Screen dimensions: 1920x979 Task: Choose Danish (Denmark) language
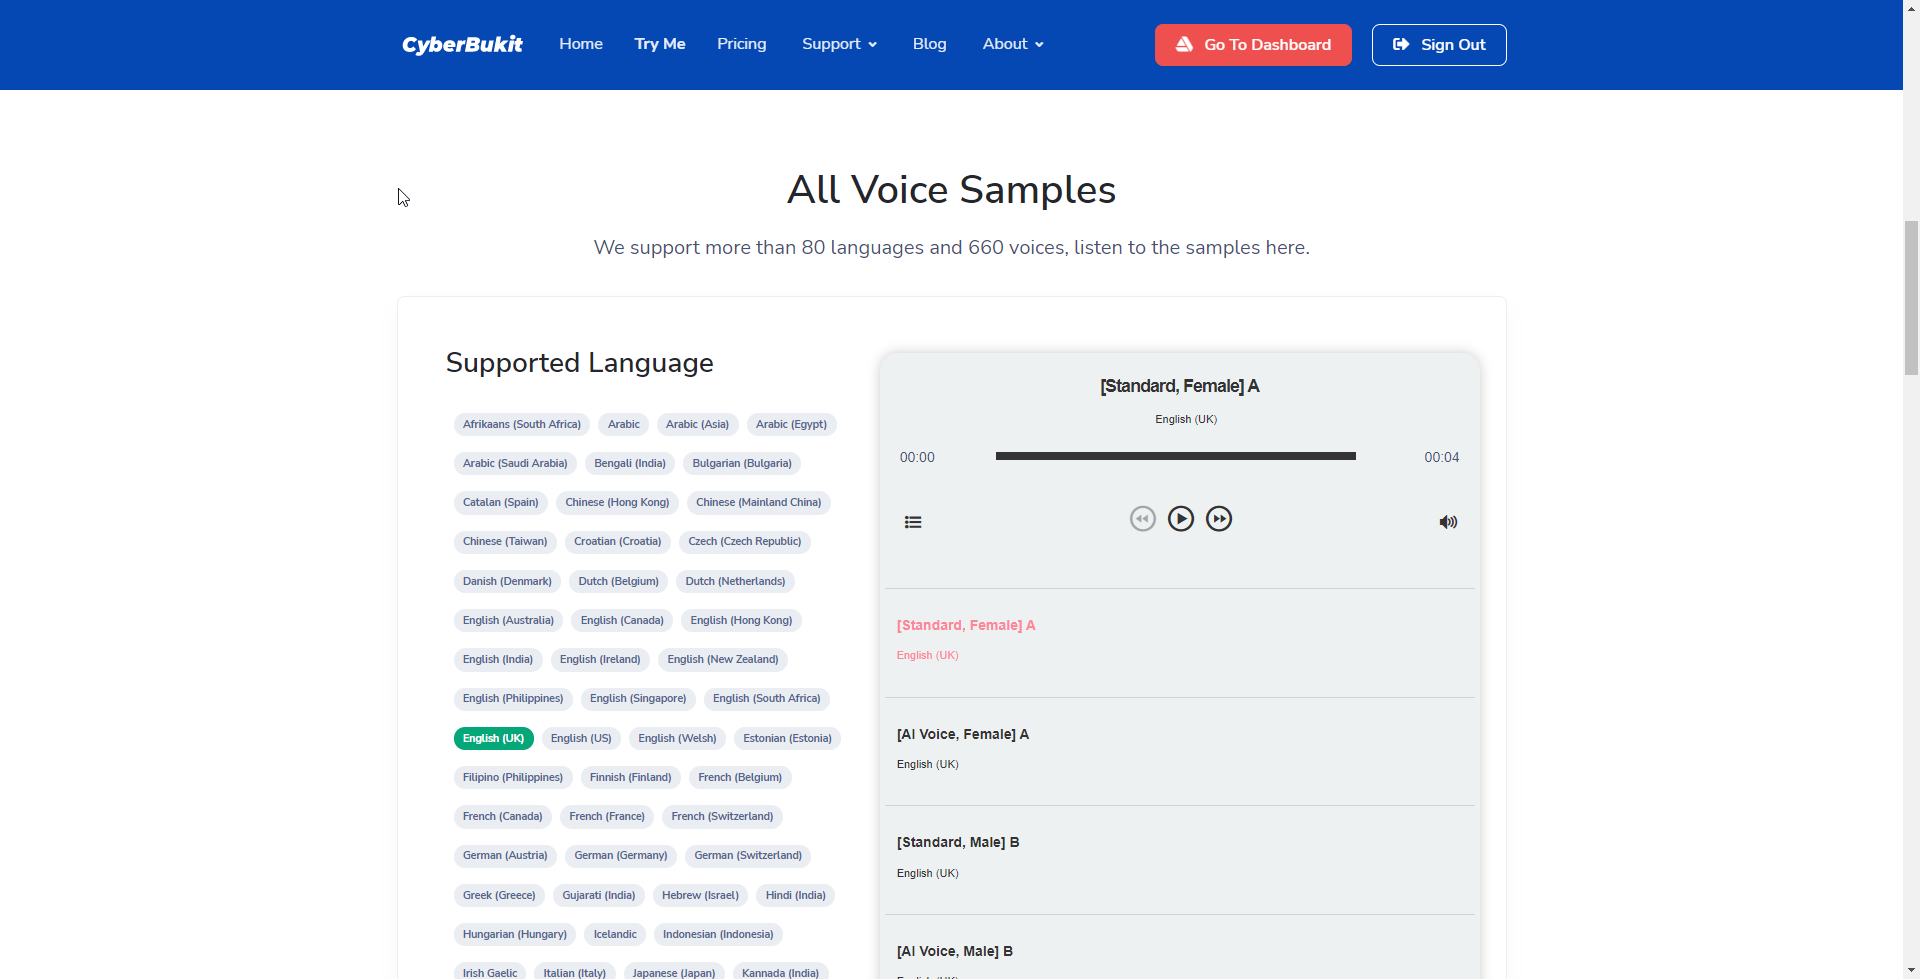[x=507, y=581]
